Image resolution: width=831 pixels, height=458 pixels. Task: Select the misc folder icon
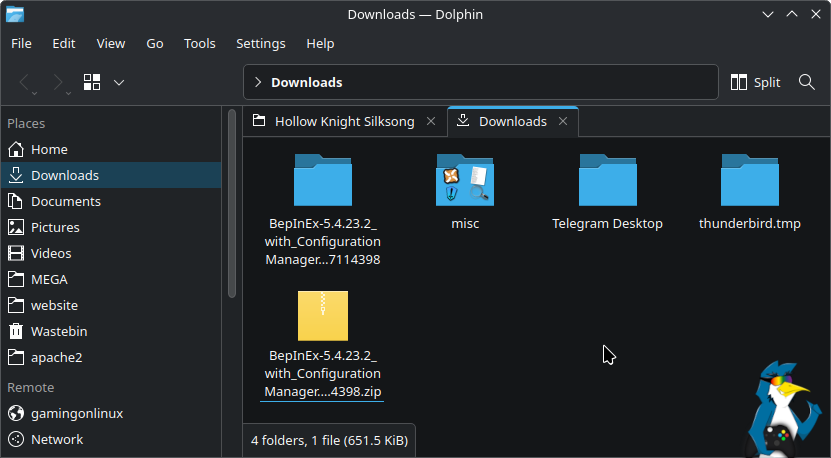[x=465, y=181]
